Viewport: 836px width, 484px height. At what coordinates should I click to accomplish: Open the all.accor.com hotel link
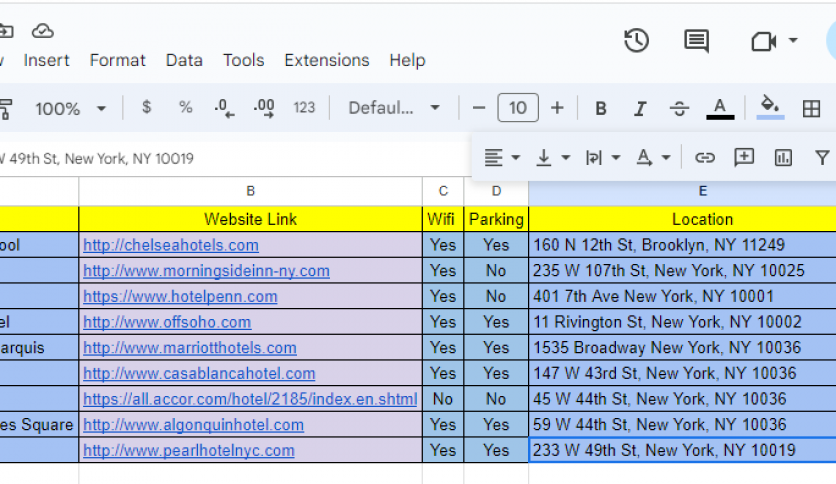click(250, 399)
